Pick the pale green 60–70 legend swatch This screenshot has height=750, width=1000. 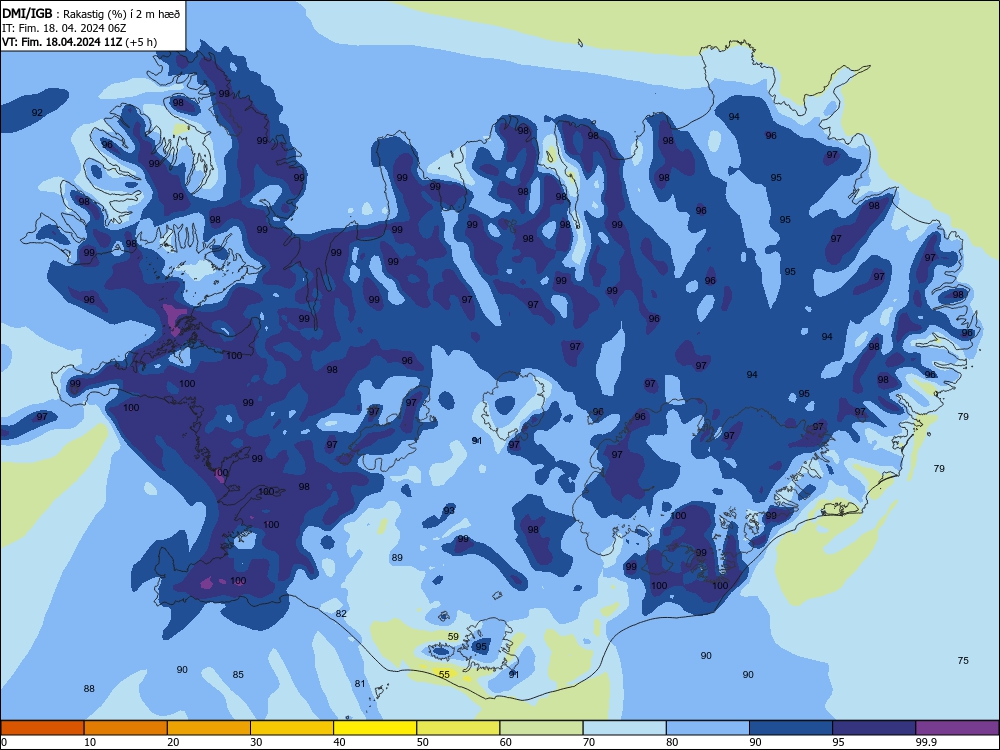pyautogui.click(x=541, y=728)
